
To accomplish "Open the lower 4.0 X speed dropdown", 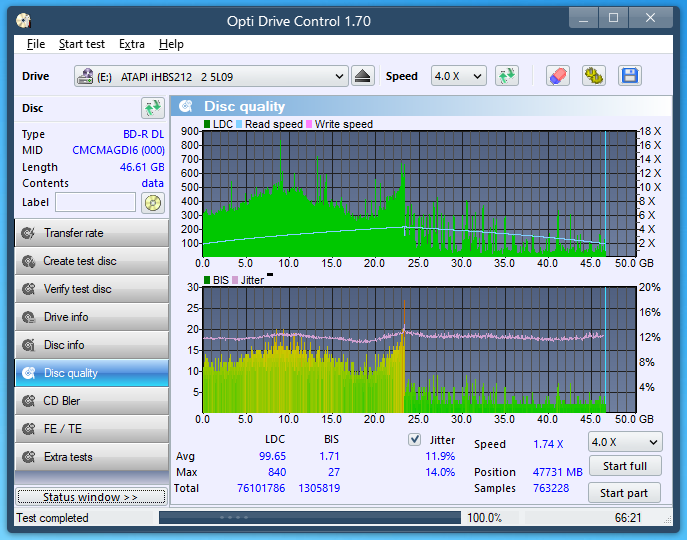I will [x=624, y=442].
